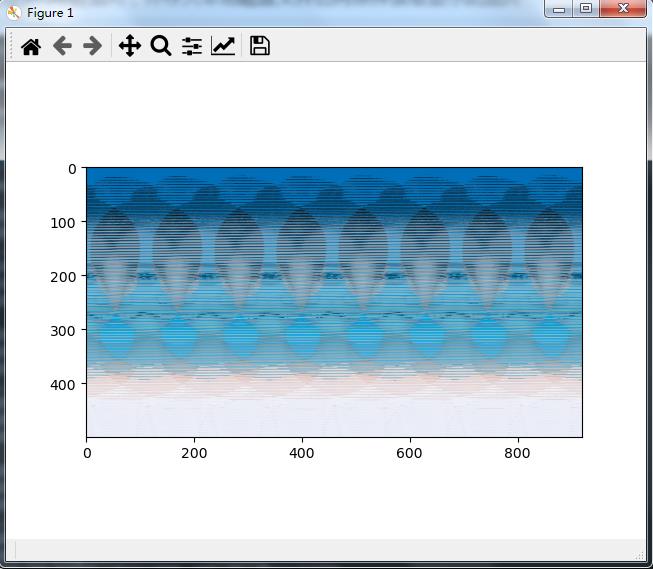Reset the view with the Home icon
The height and width of the screenshot is (569, 653).
click(31, 46)
